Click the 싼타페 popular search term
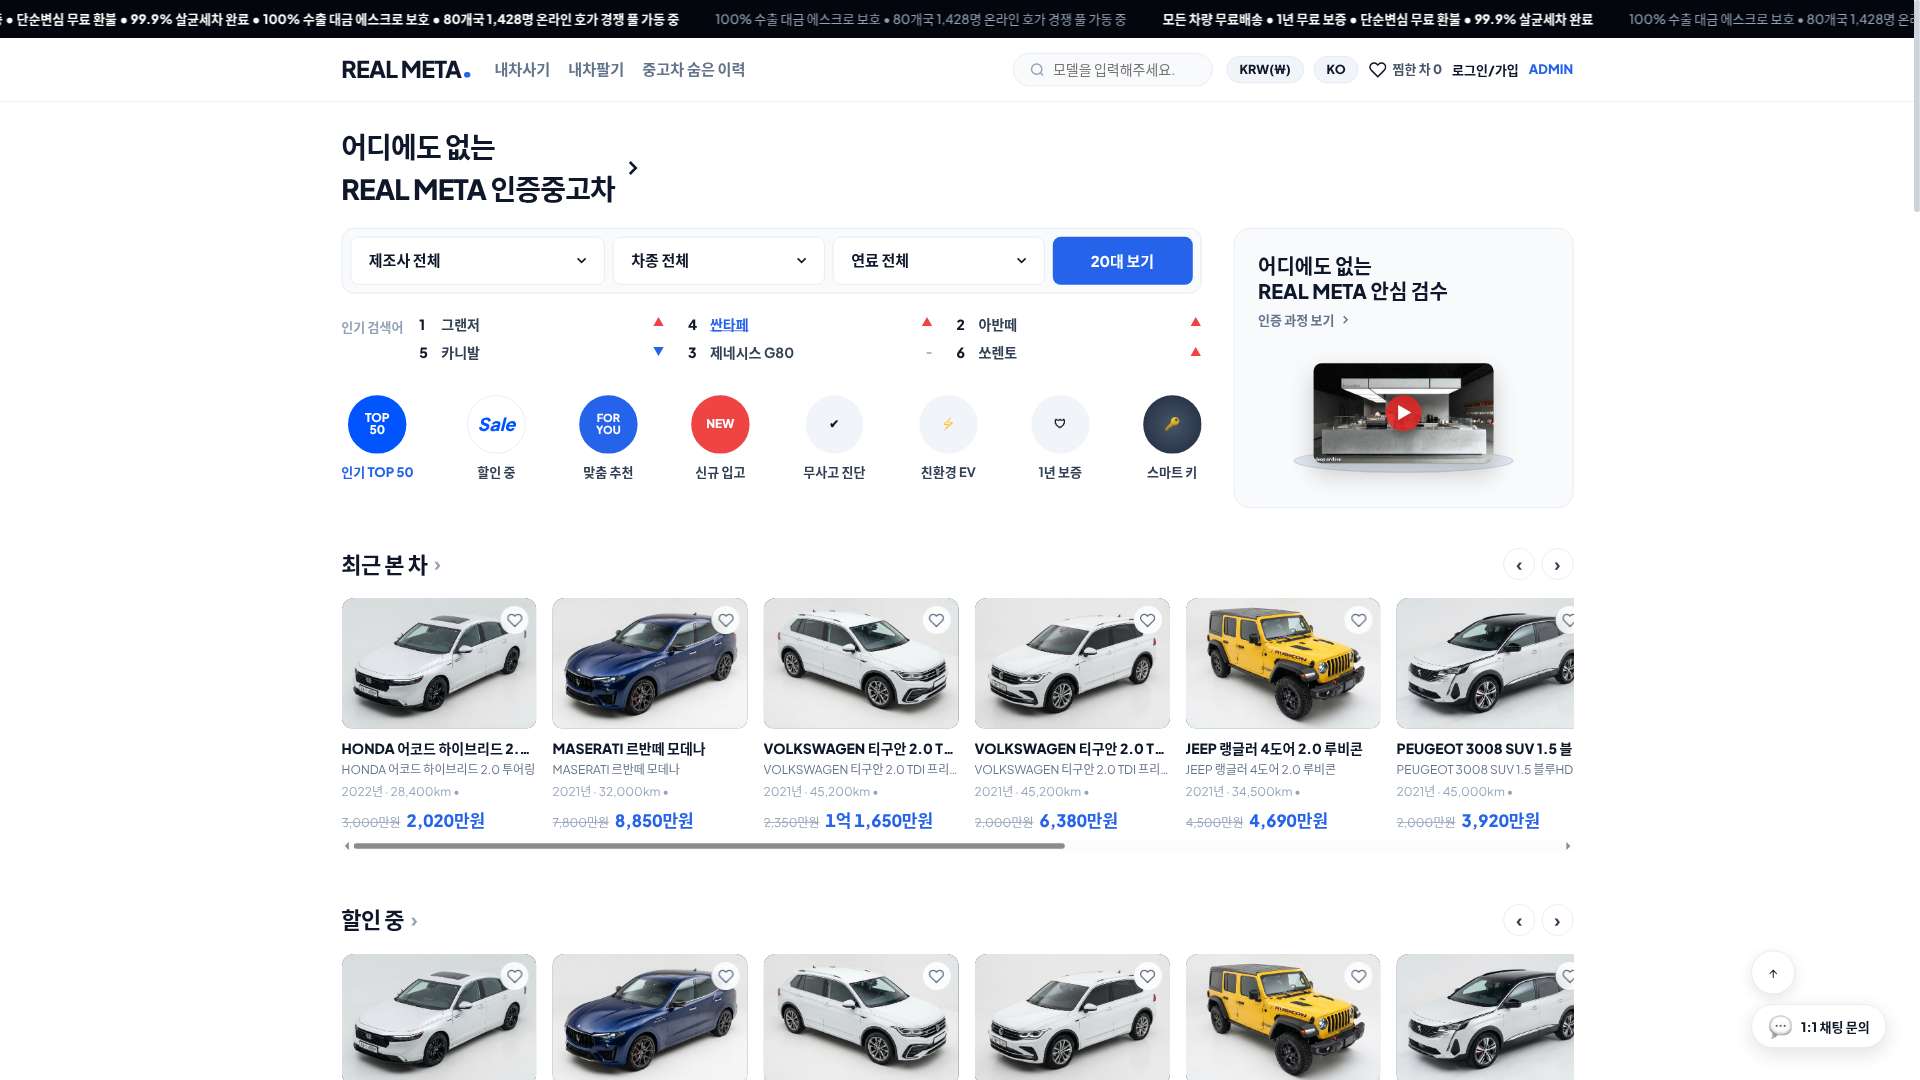1920x1080 pixels. pyautogui.click(x=729, y=325)
